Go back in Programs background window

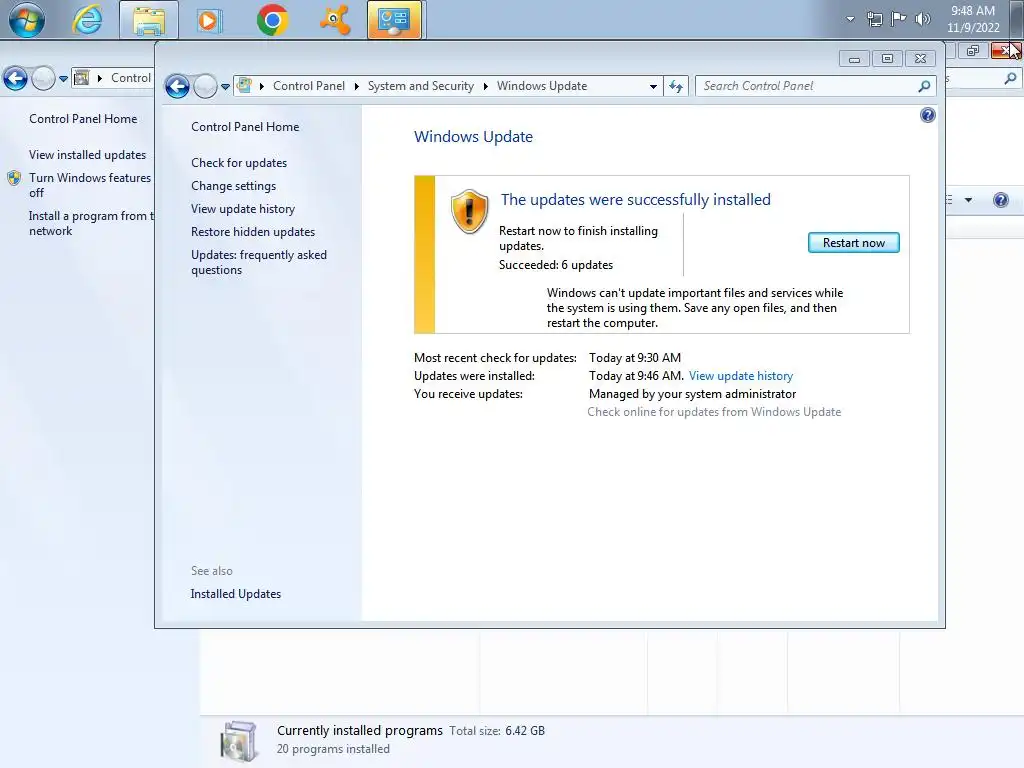pyautogui.click(x=16, y=79)
